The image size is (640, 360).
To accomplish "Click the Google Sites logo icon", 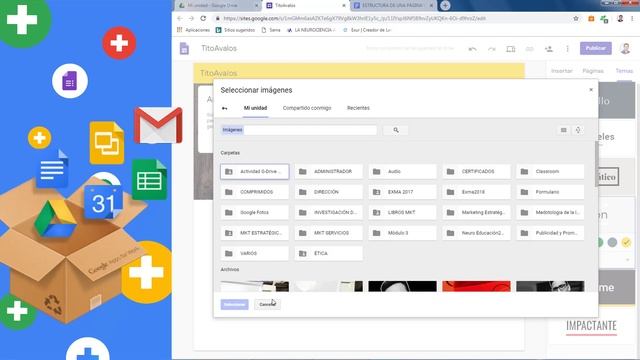I will (x=184, y=49).
